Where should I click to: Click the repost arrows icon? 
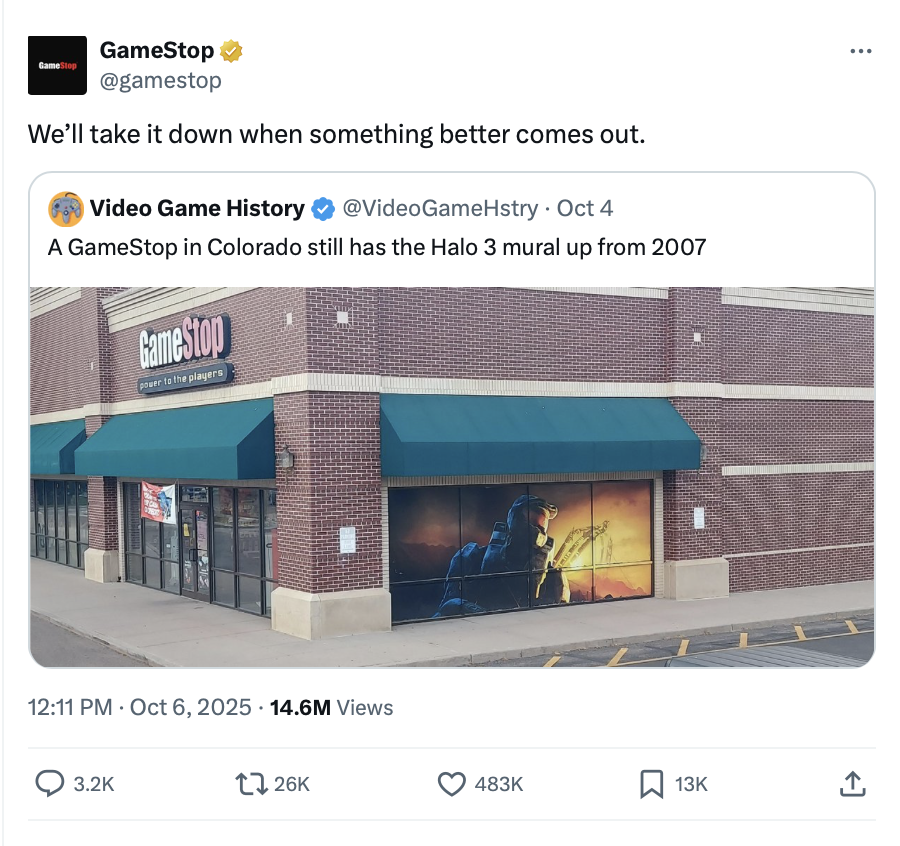tap(251, 783)
